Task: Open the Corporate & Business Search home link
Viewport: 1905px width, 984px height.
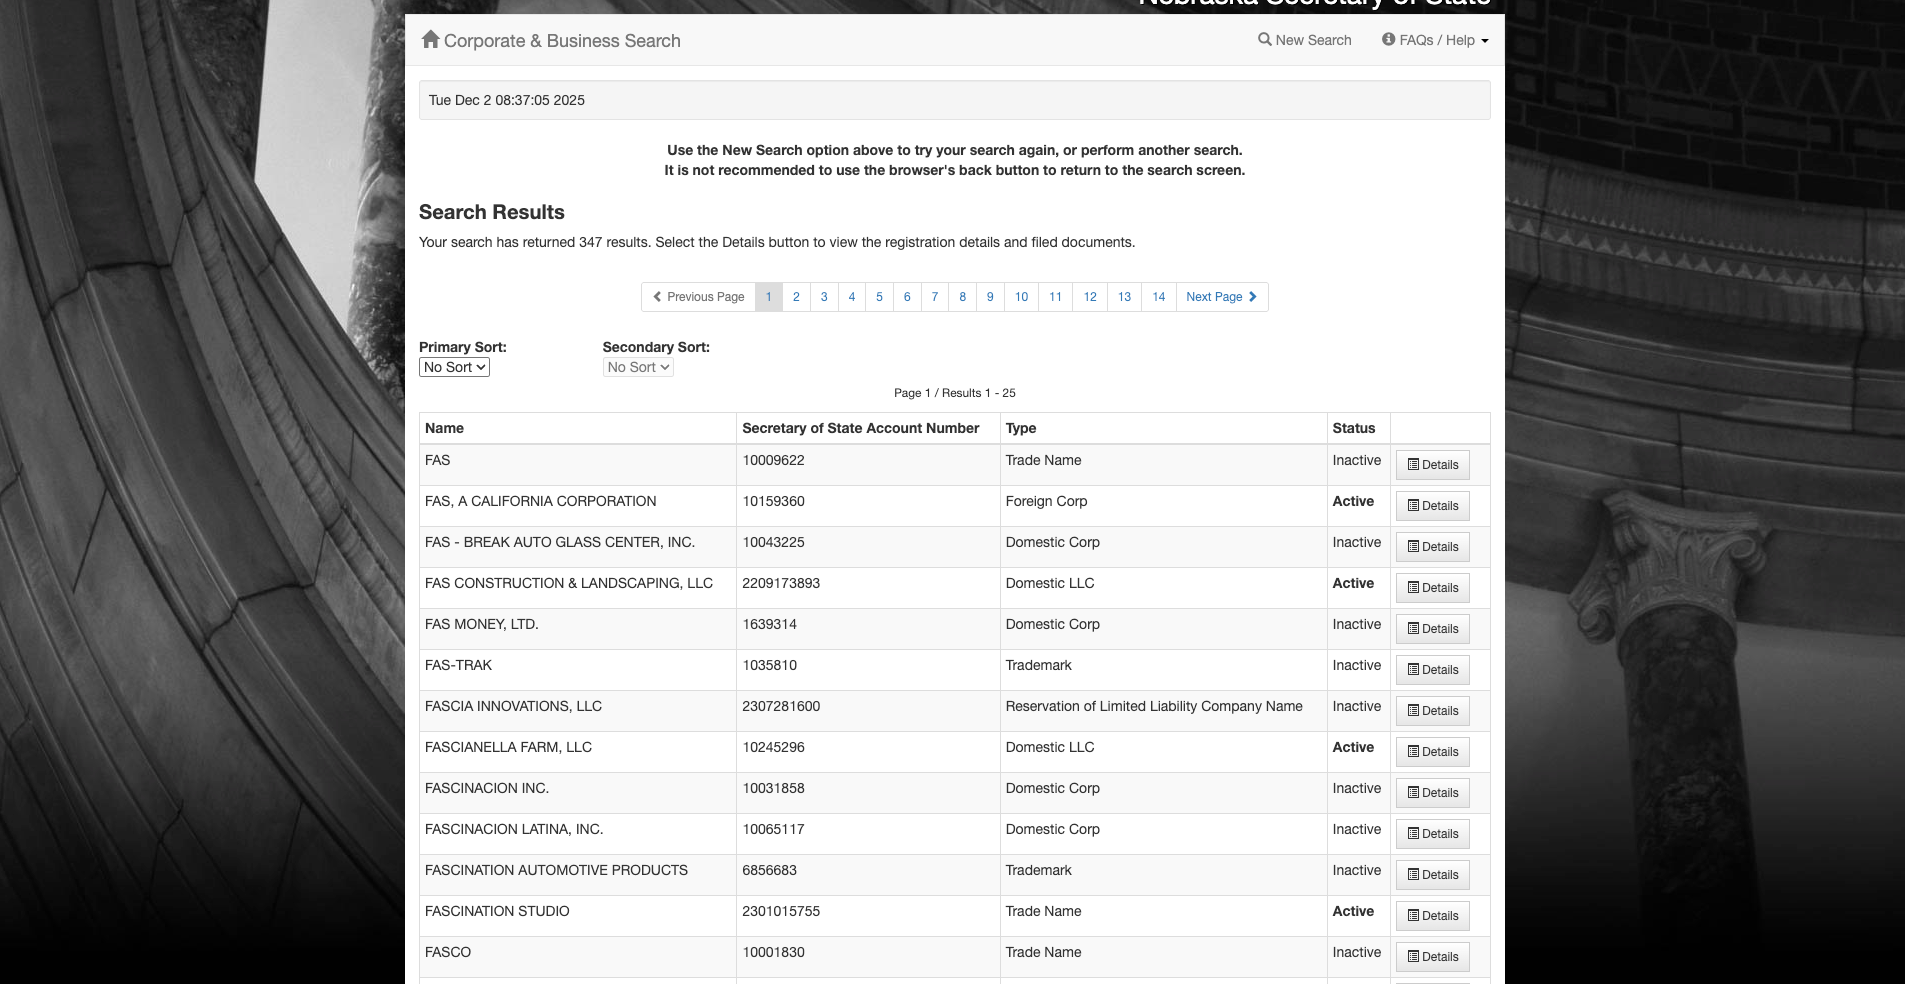Action: coord(561,41)
